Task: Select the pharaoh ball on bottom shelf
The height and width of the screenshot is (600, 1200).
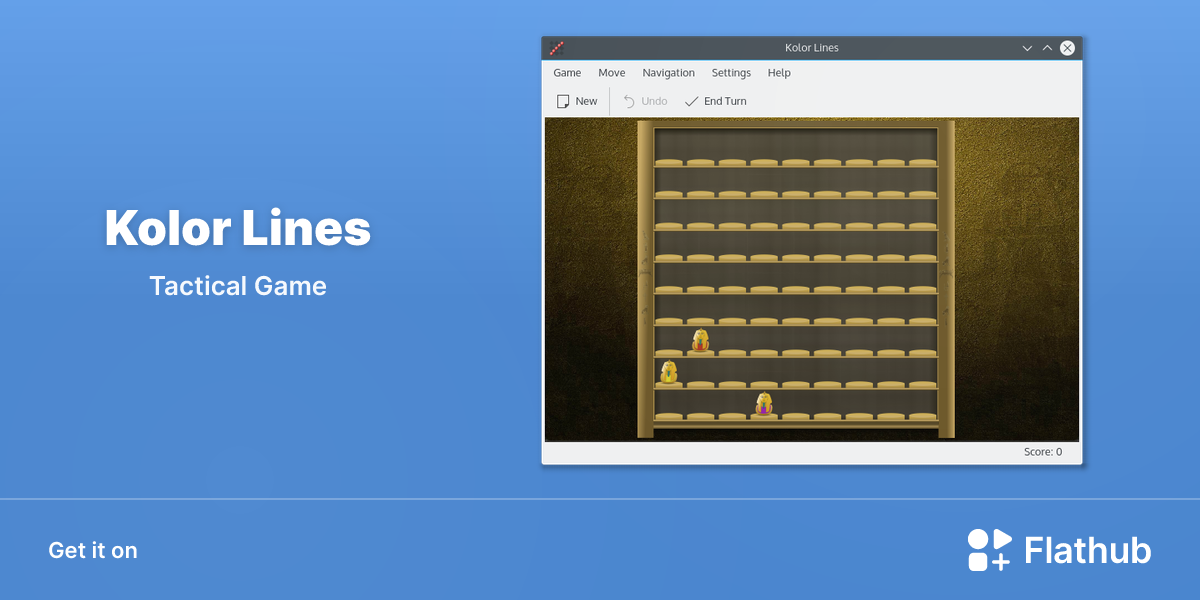Action: coord(764,404)
